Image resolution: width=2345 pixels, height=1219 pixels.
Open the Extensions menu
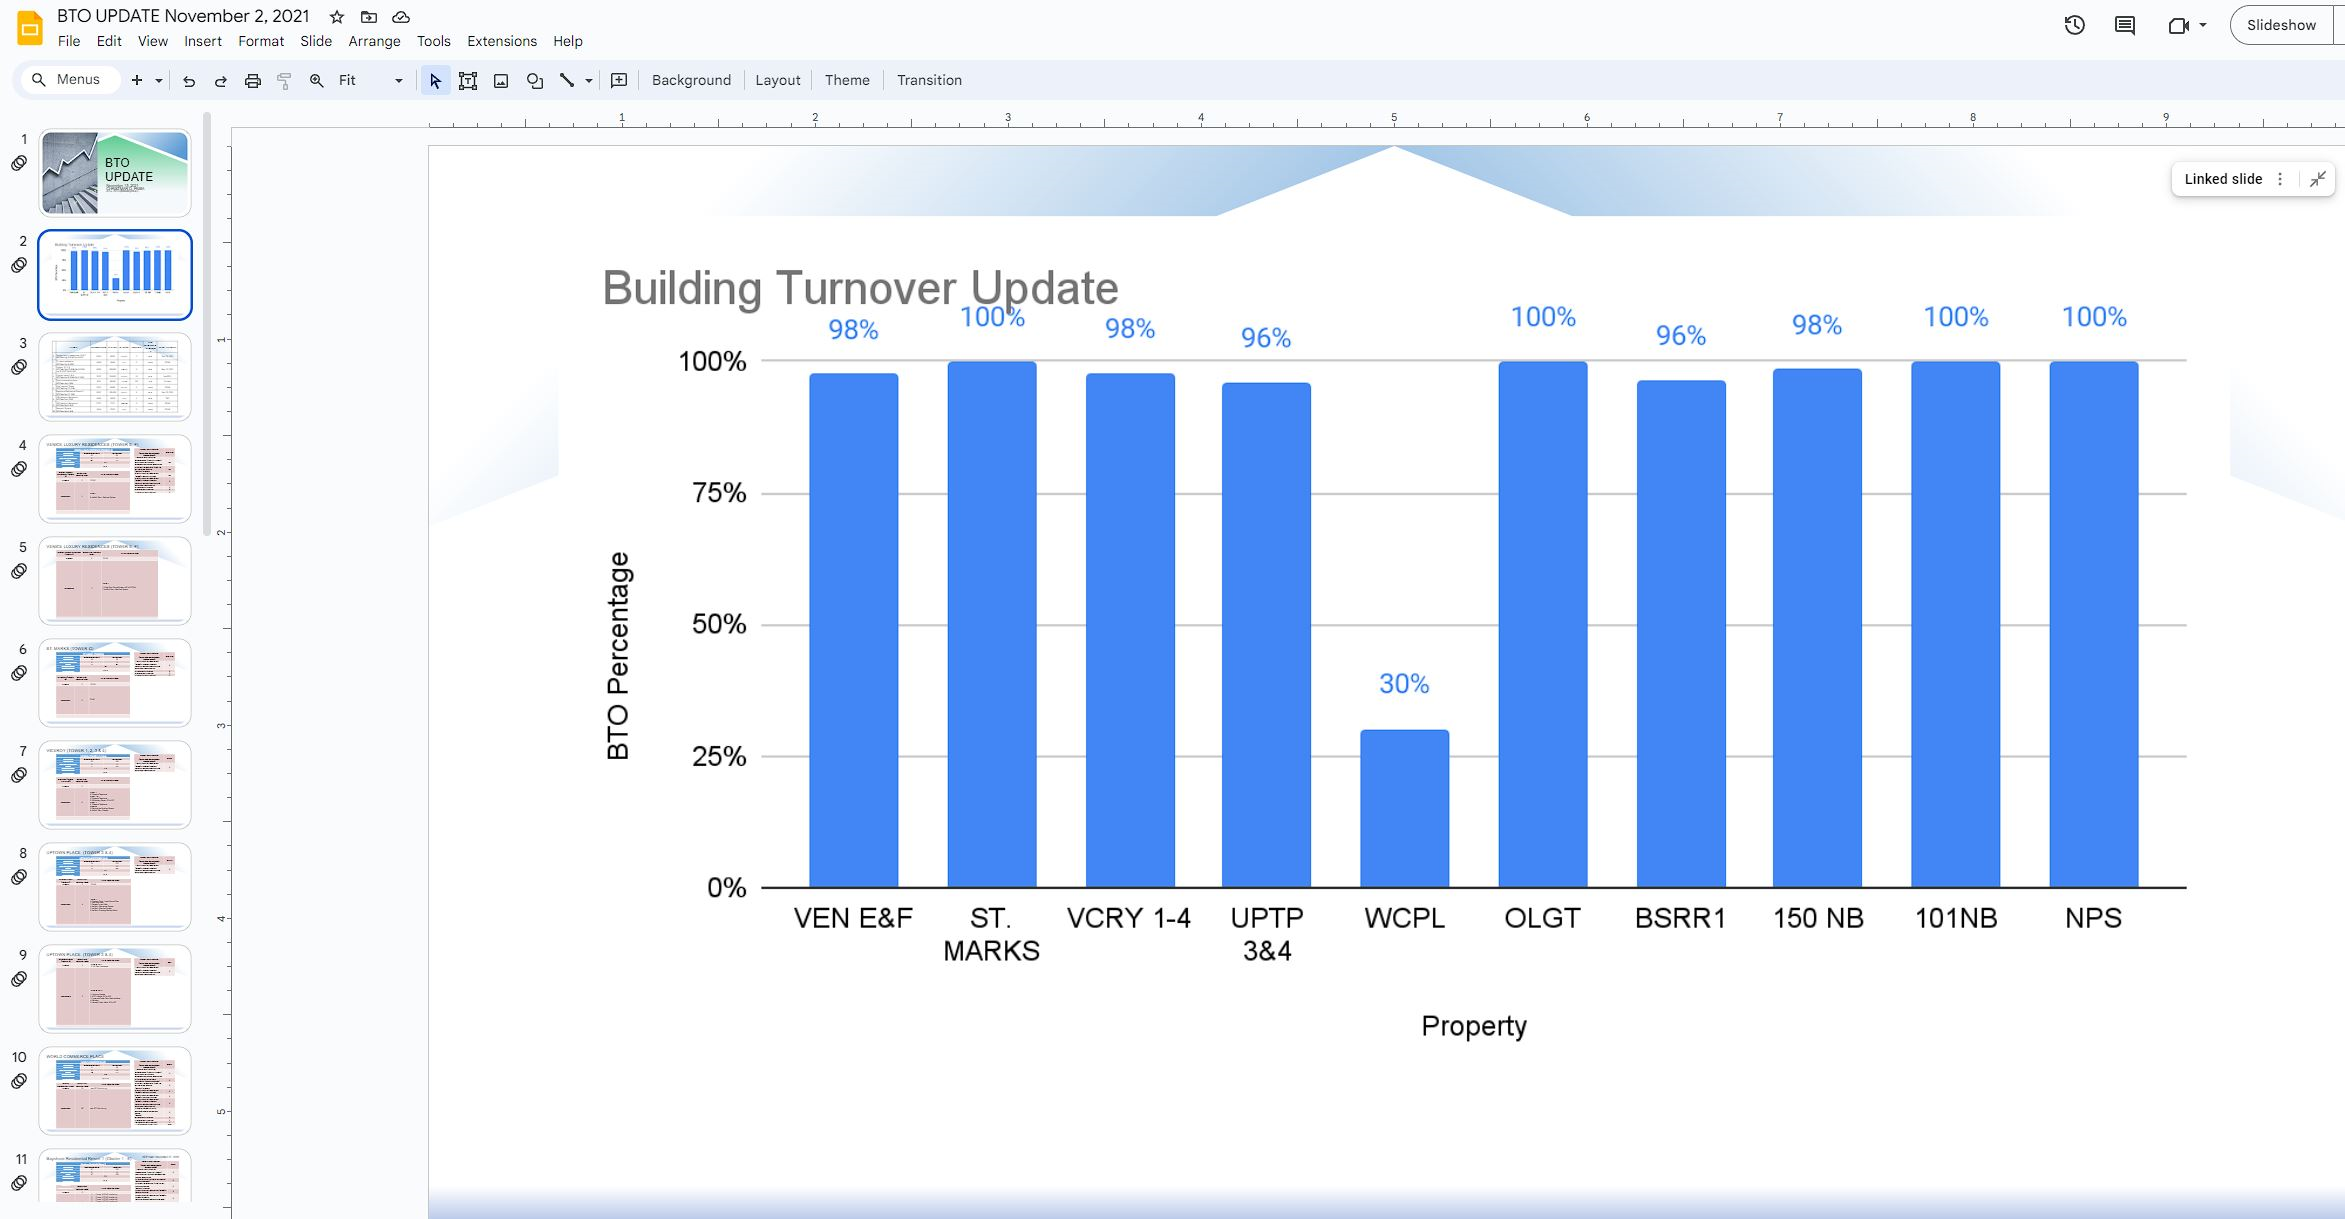tap(501, 41)
